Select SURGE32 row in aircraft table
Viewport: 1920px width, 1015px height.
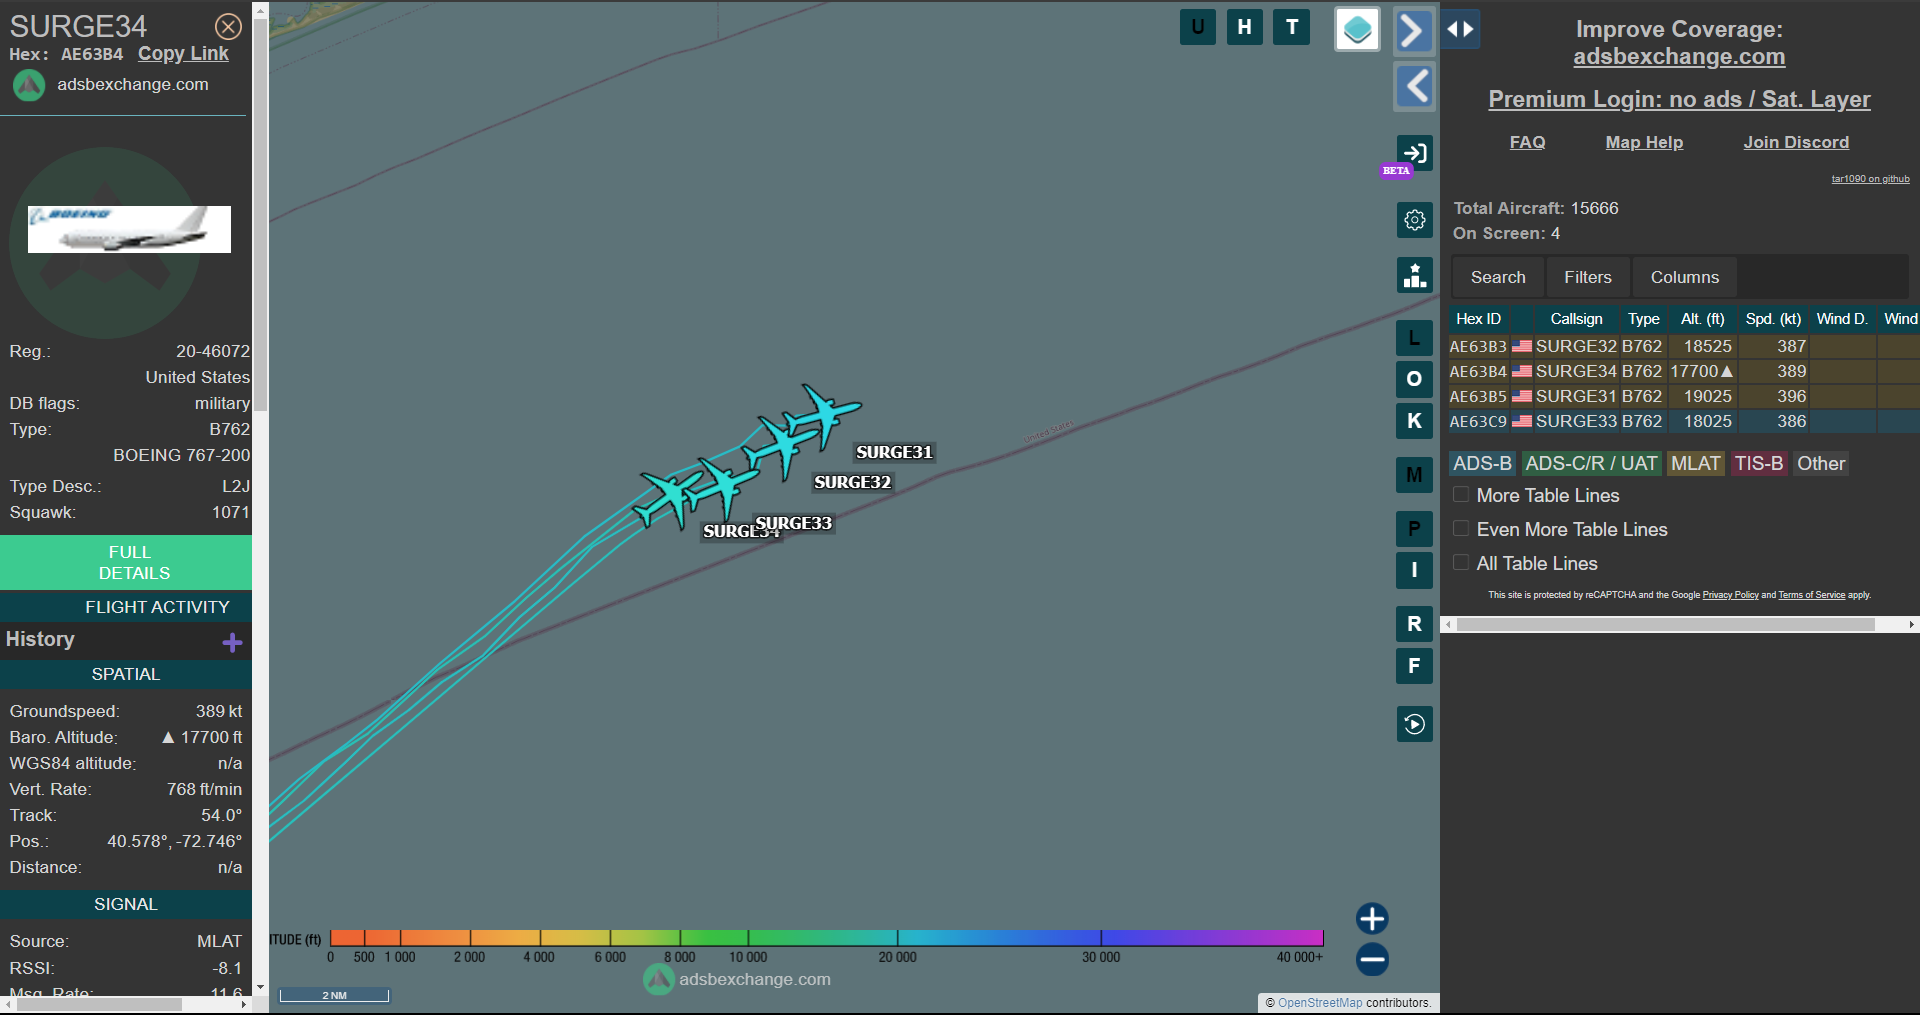click(x=1684, y=346)
